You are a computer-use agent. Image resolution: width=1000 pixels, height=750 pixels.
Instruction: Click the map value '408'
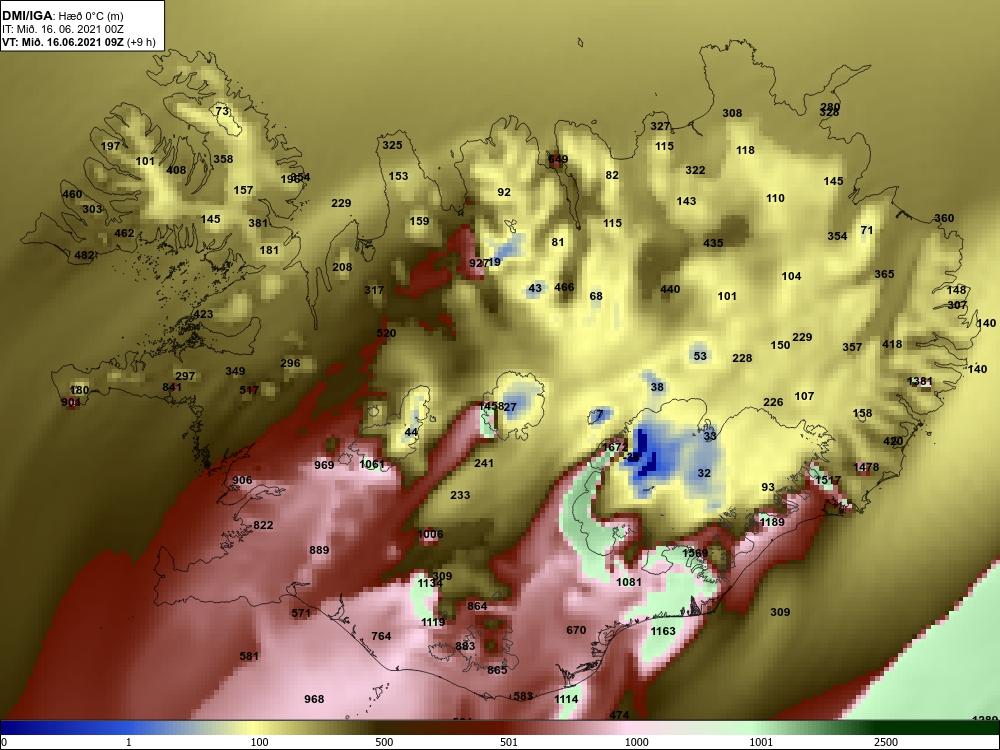(176, 170)
